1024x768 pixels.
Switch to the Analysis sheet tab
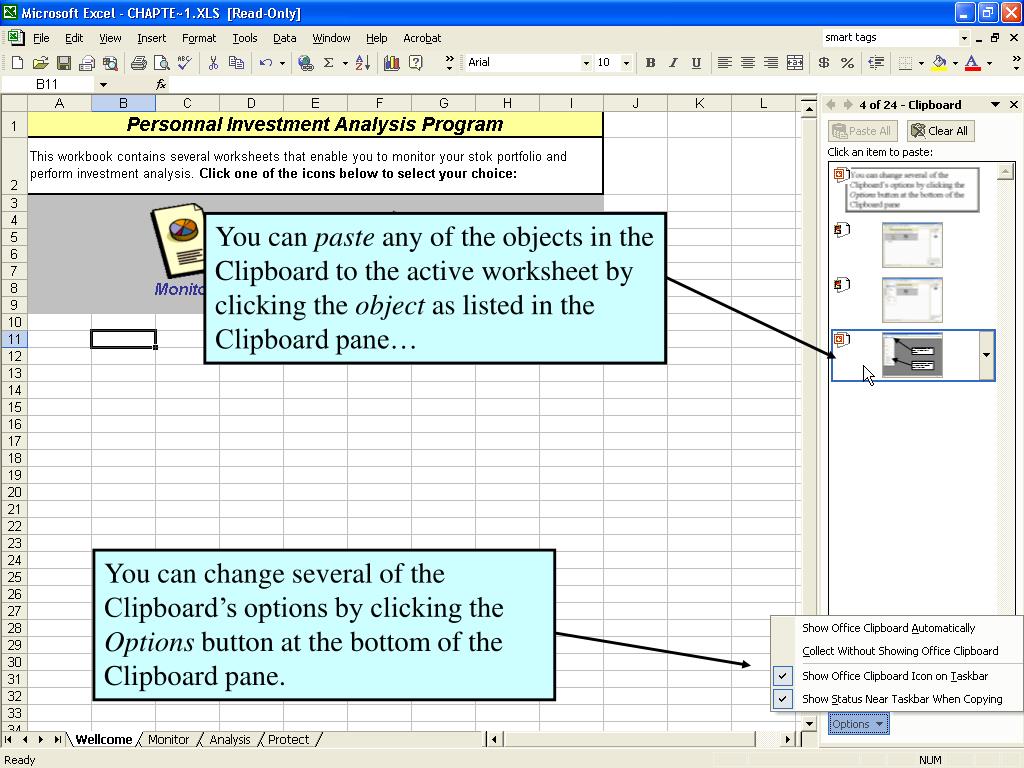[229, 739]
